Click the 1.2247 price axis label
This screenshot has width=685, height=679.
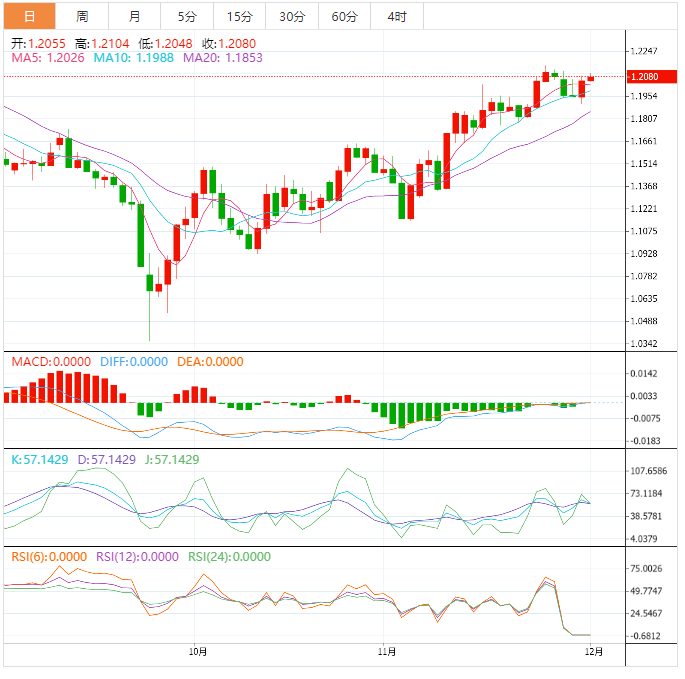(x=643, y=51)
